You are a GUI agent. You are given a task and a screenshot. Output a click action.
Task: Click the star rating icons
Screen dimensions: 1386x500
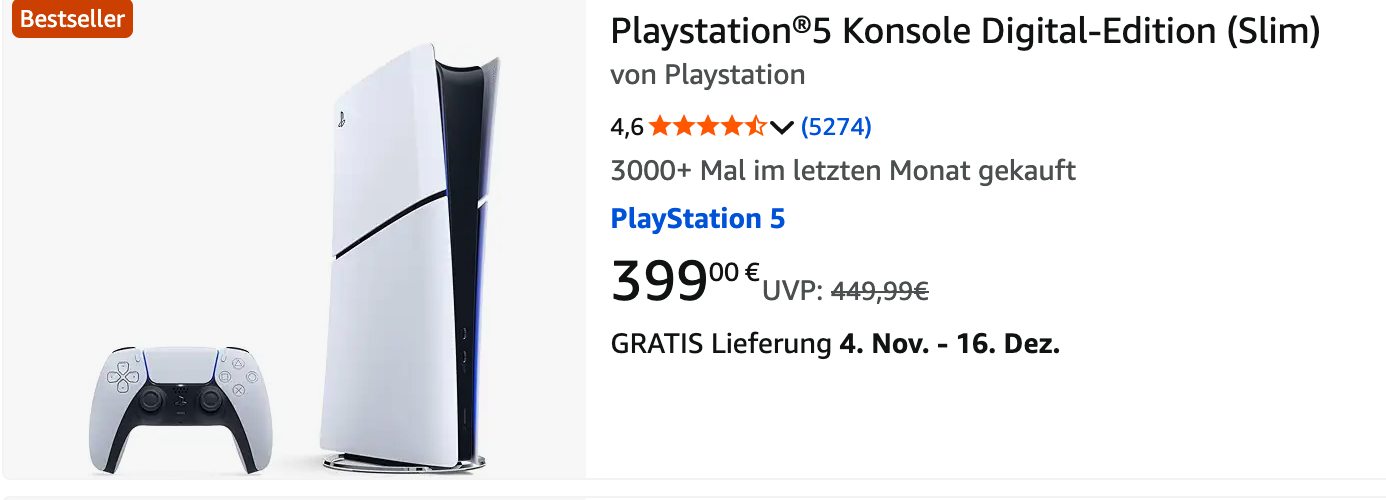pyautogui.click(x=707, y=127)
